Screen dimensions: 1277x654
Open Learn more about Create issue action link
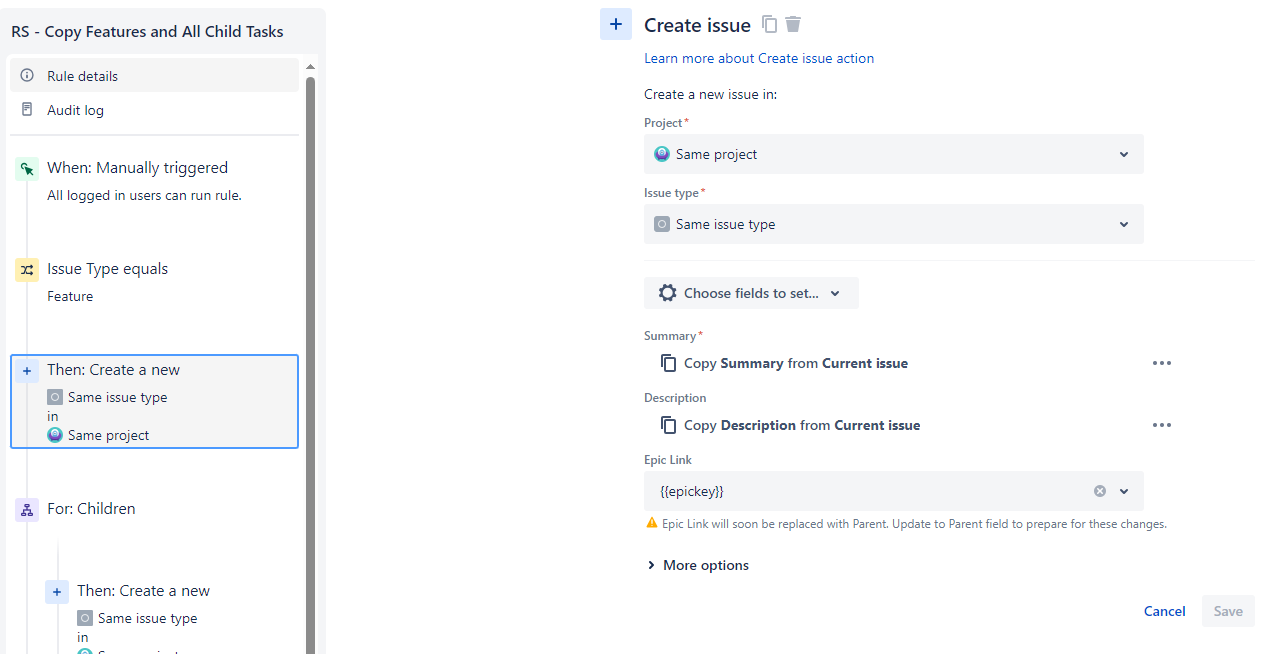pos(759,58)
